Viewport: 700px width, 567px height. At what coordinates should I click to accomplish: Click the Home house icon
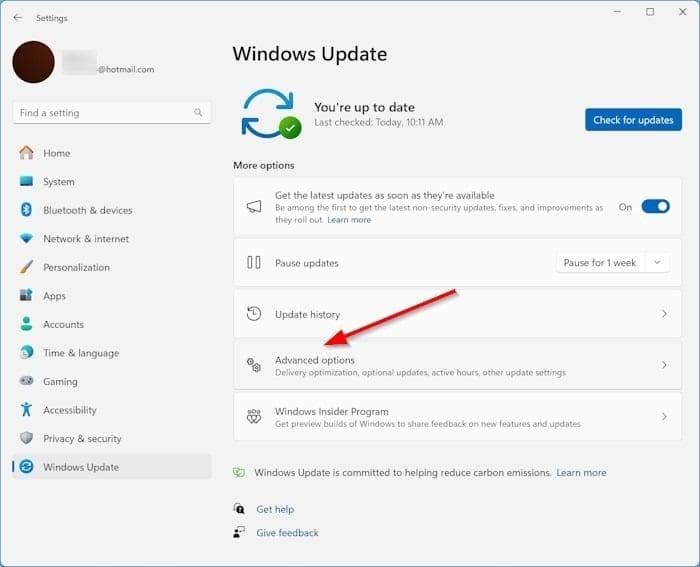pos(26,153)
